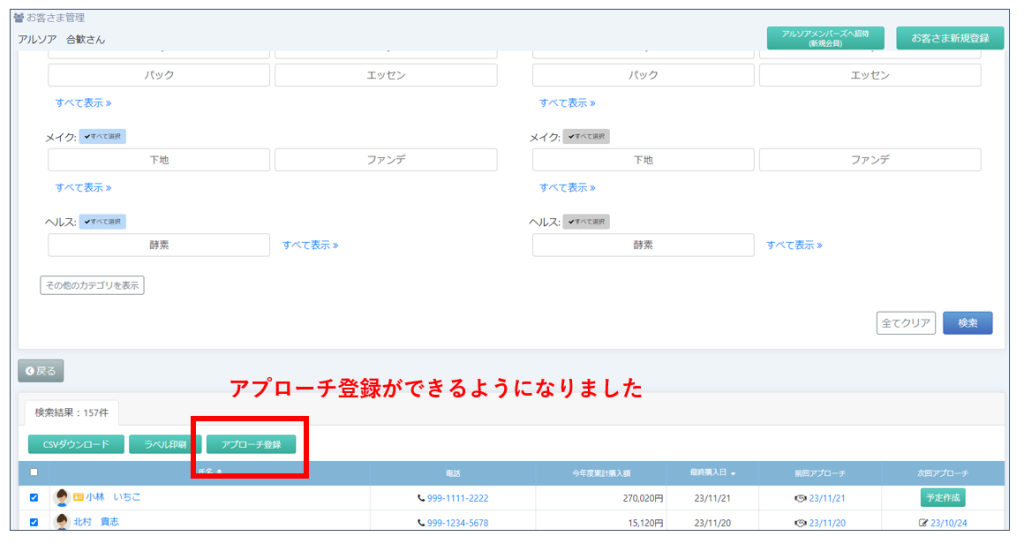Click the CSVダウンロード button
Image resolution: width=1024 pixels, height=544 pixels.
pos(76,444)
